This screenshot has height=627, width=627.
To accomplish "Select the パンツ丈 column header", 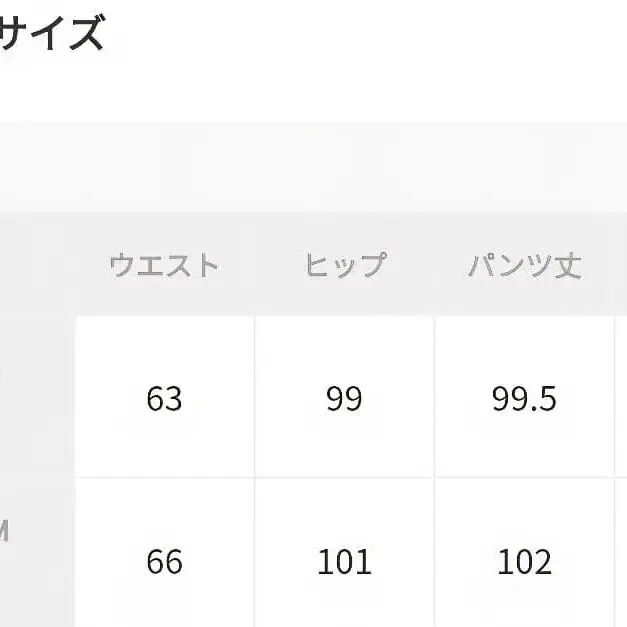I will (524, 266).
